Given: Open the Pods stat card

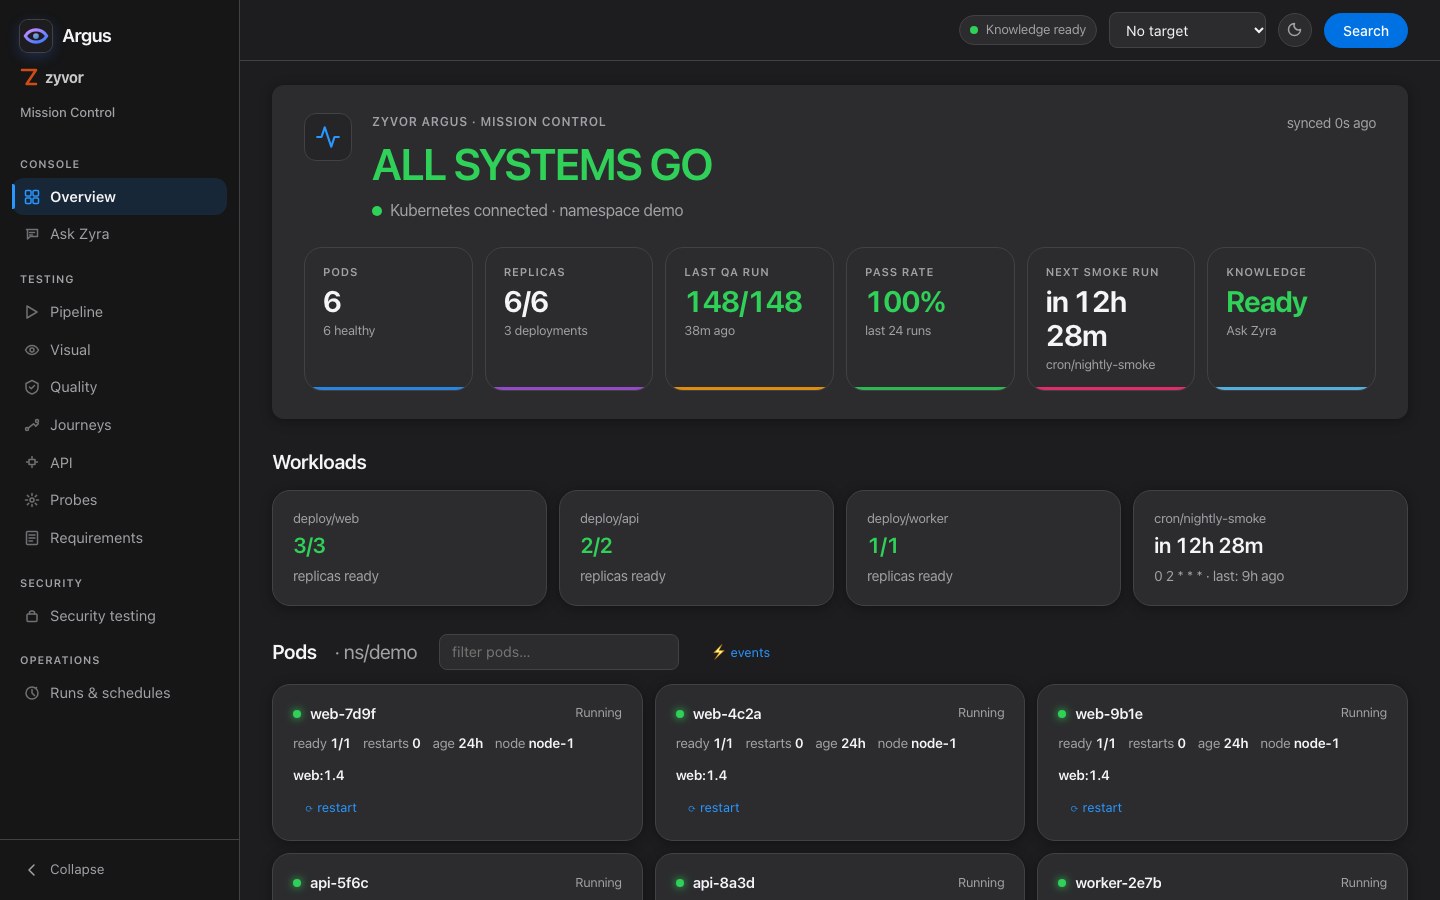Looking at the screenshot, I should pyautogui.click(x=388, y=319).
